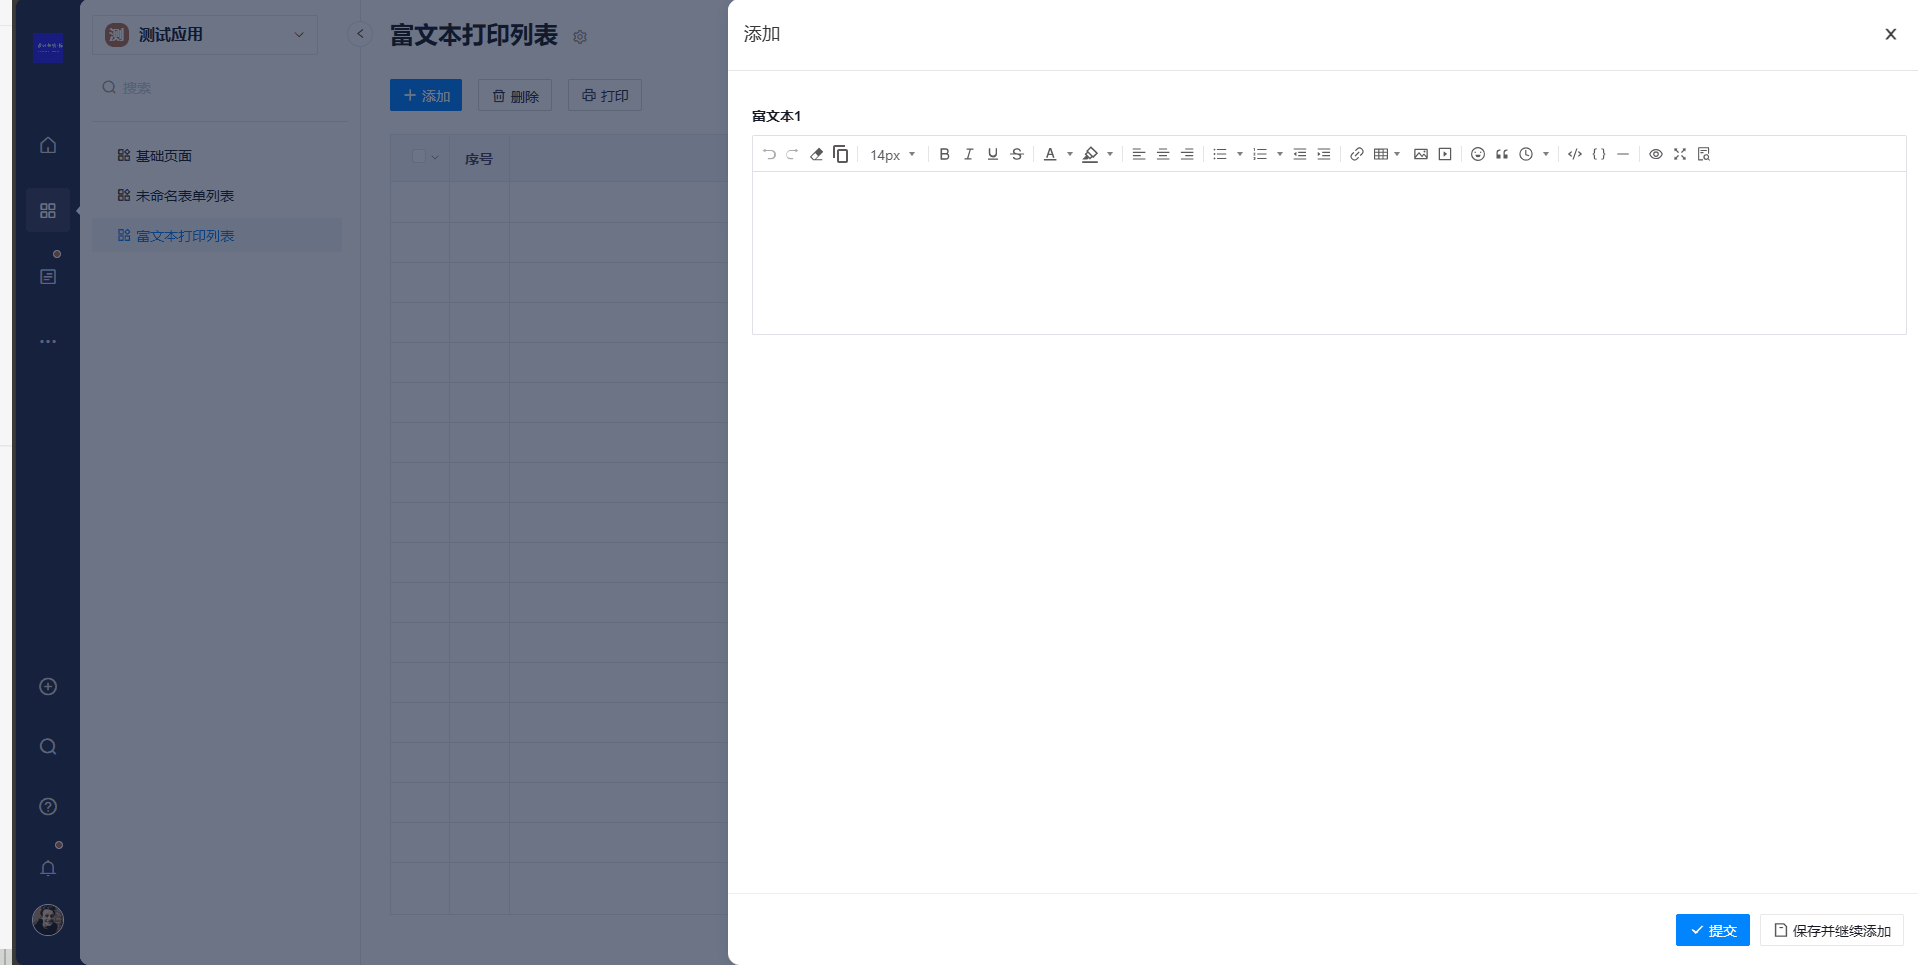Screen dimensions: 1918x965
Task: Click the insert link icon
Action: coord(1356,154)
